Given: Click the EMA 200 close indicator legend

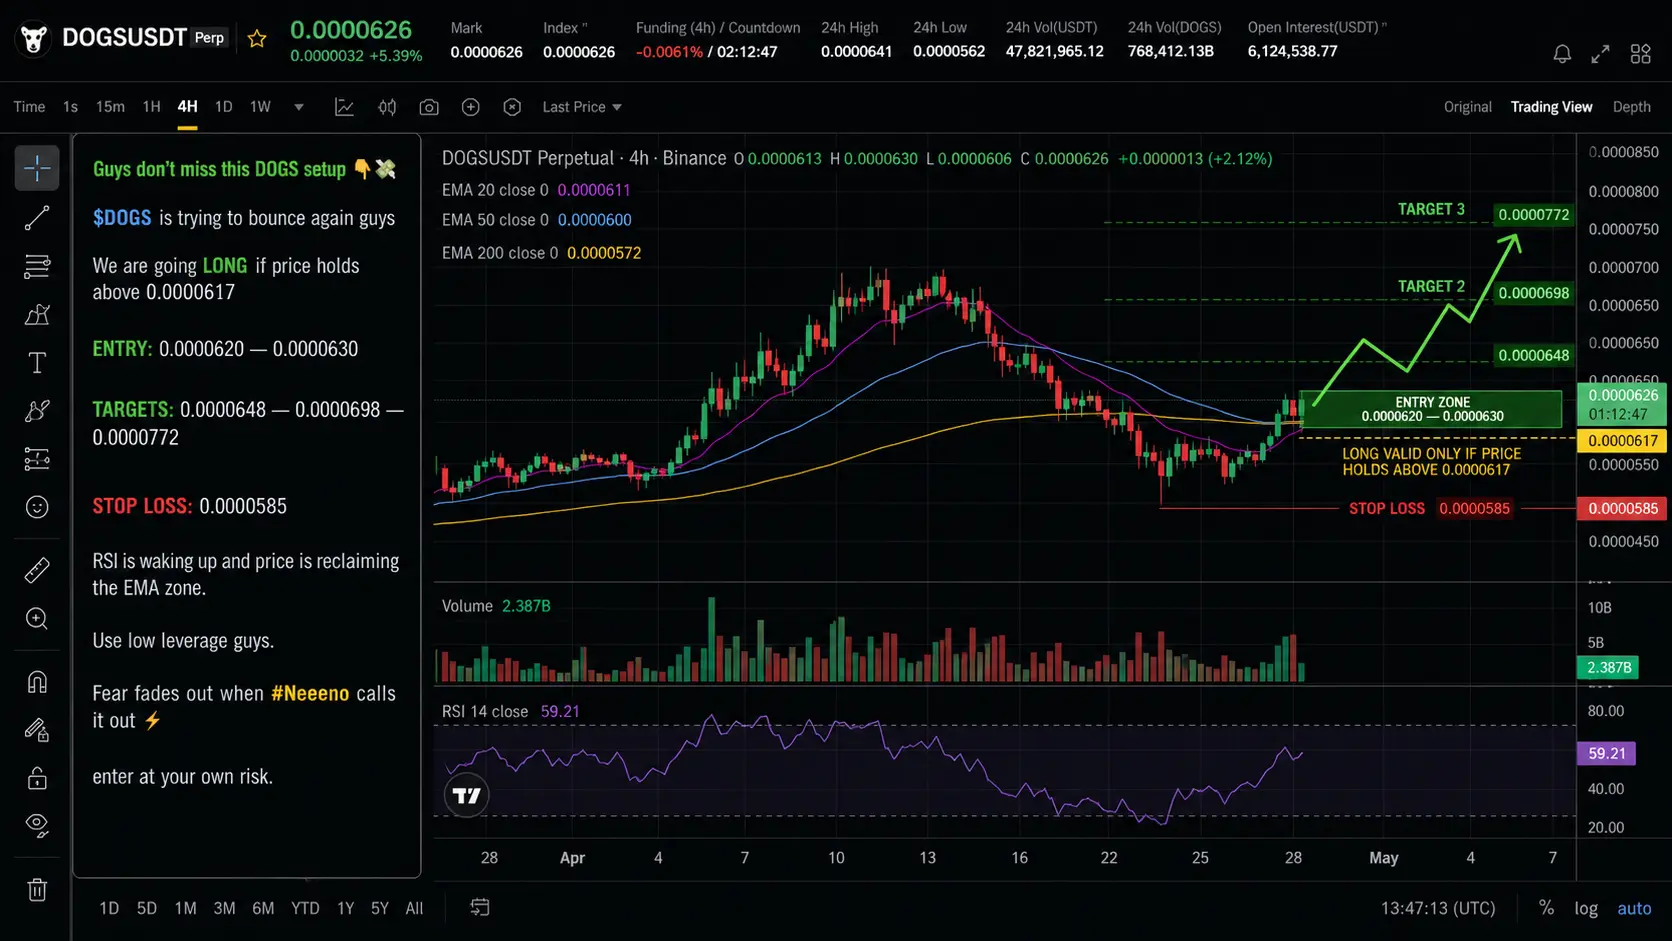Looking at the screenshot, I should [x=541, y=253].
